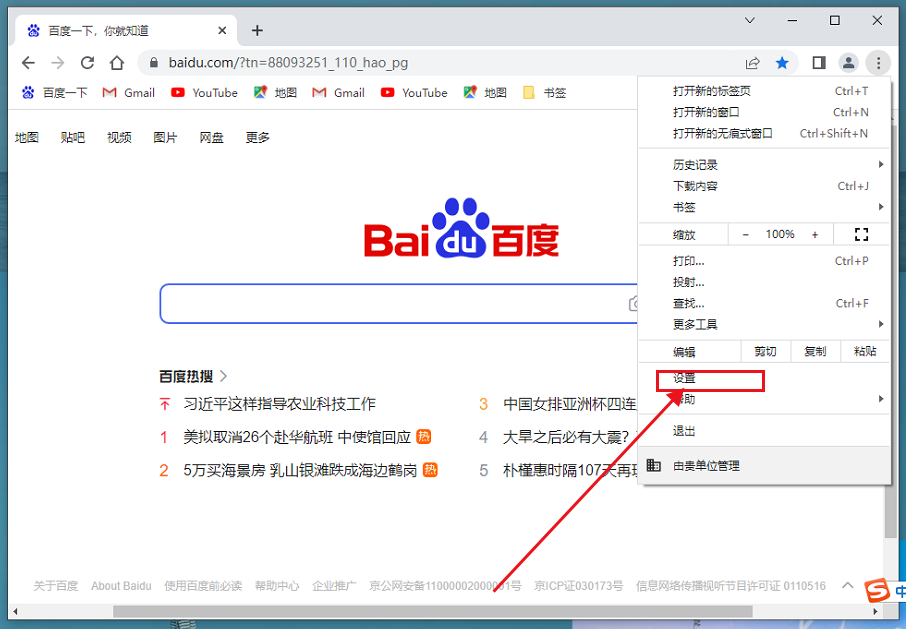Choose 查找... from the menu
The image size is (906, 629).
(x=764, y=303)
